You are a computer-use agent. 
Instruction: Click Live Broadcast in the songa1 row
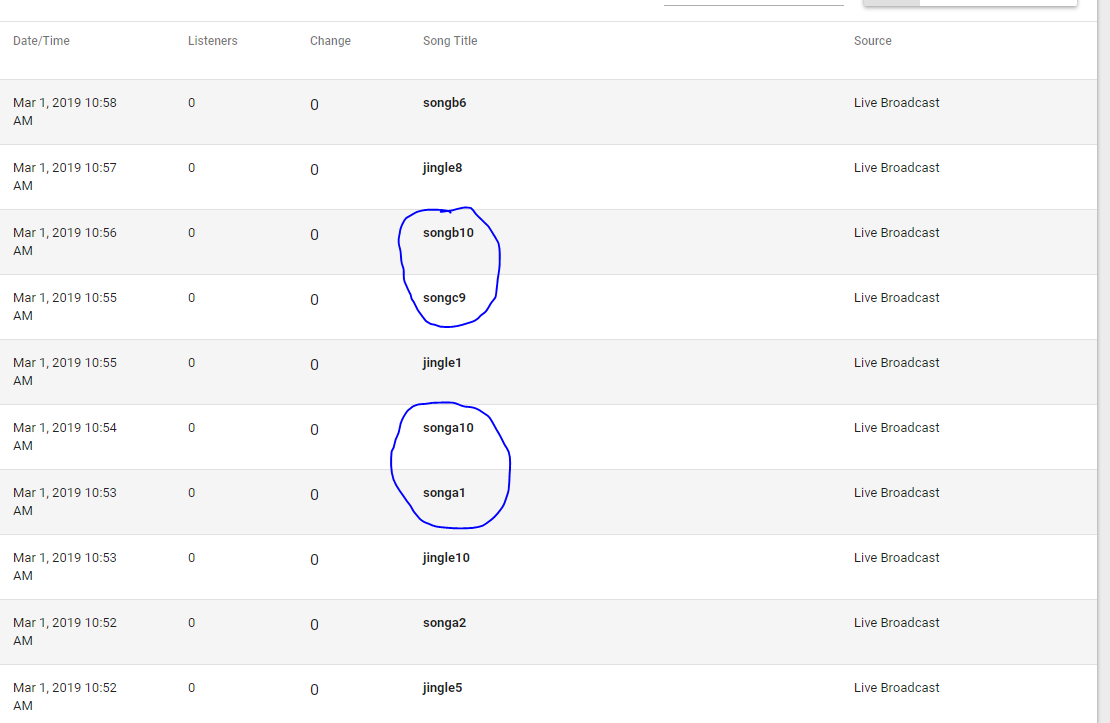pos(896,493)
